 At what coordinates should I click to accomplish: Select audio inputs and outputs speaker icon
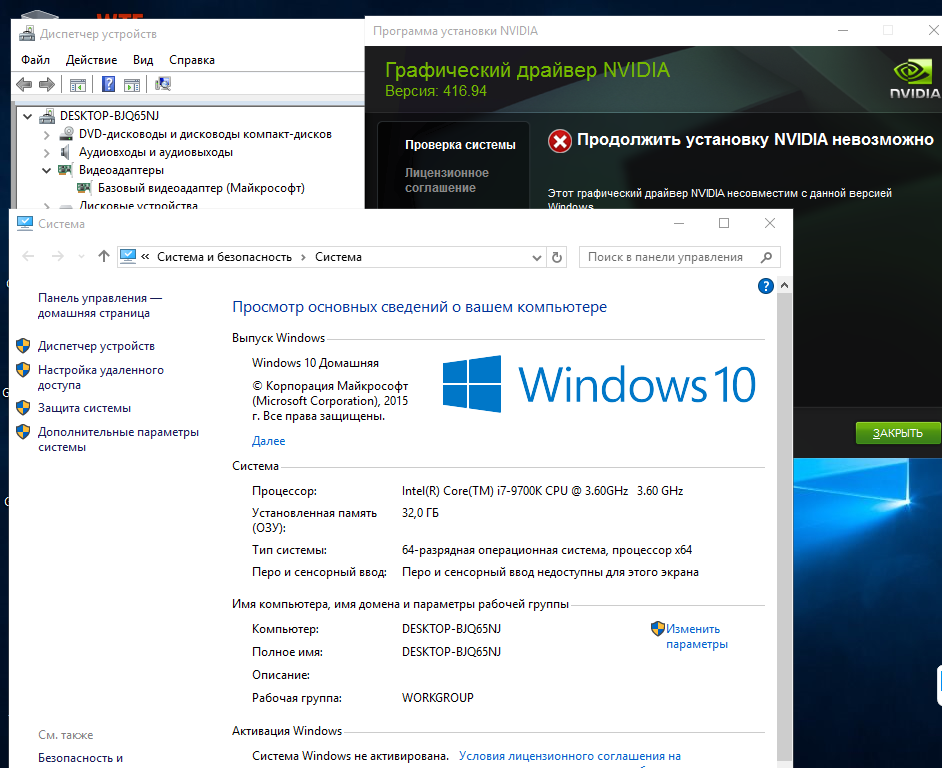pyautogui.click(x=66, y=151)
